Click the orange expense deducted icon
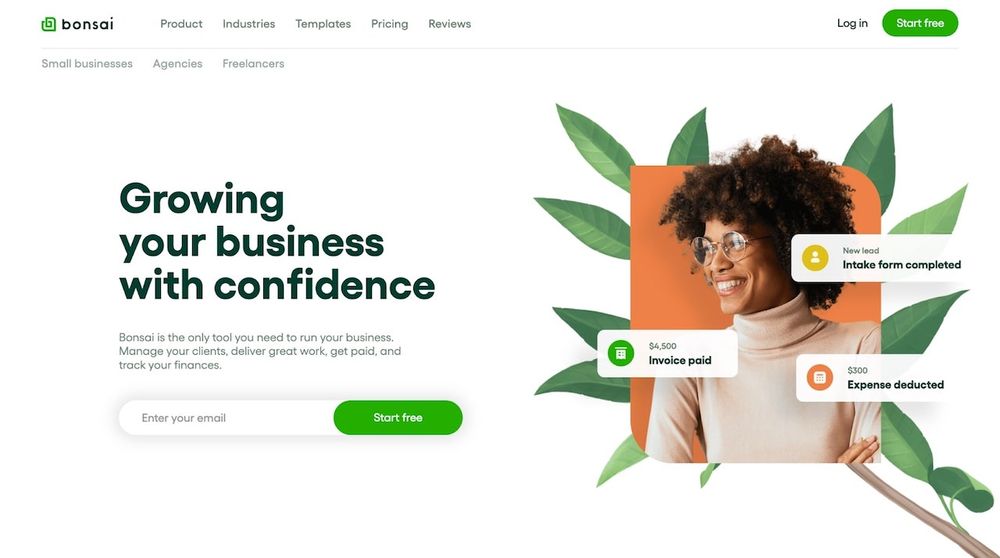The image size is (1000, 558). [x=820, y=378]
